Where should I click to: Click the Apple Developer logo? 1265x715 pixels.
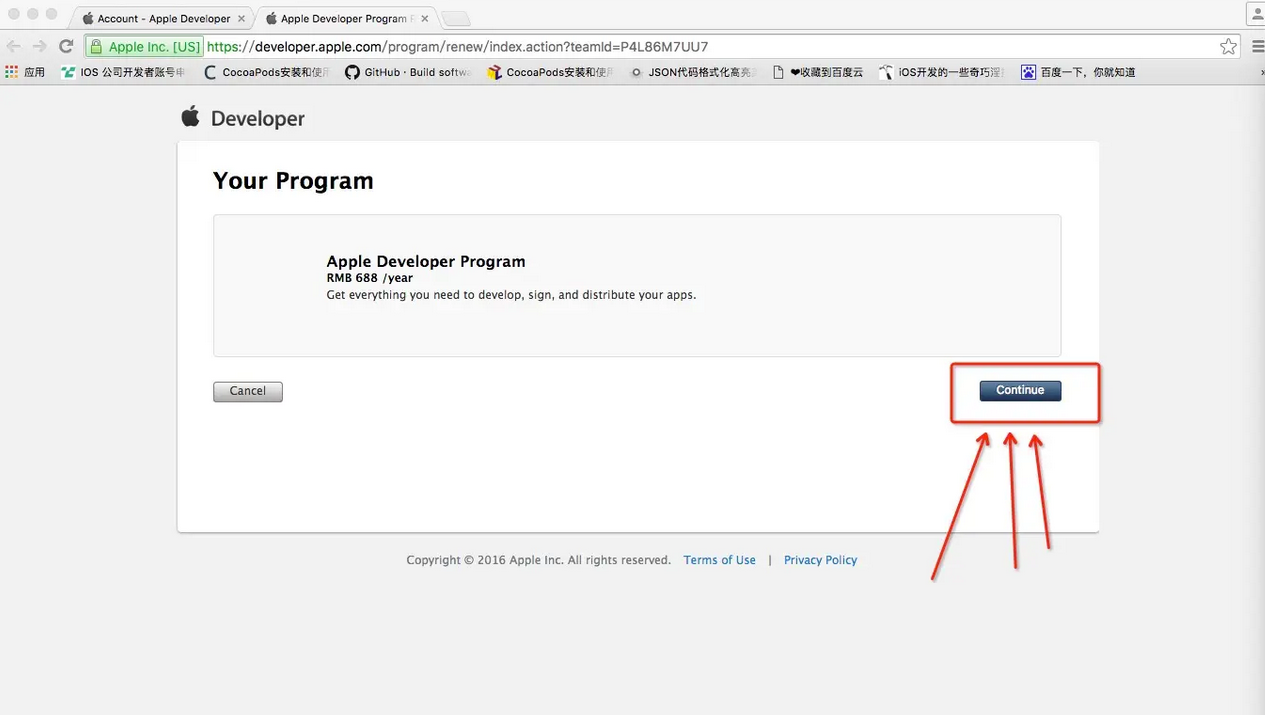[242, 118]
